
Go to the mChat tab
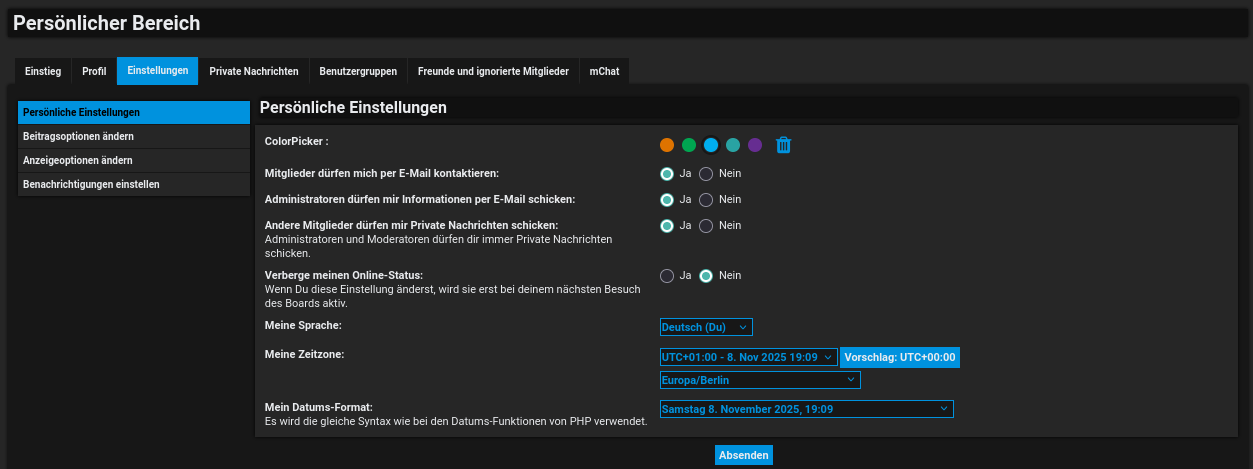click(x=604, y=71)
